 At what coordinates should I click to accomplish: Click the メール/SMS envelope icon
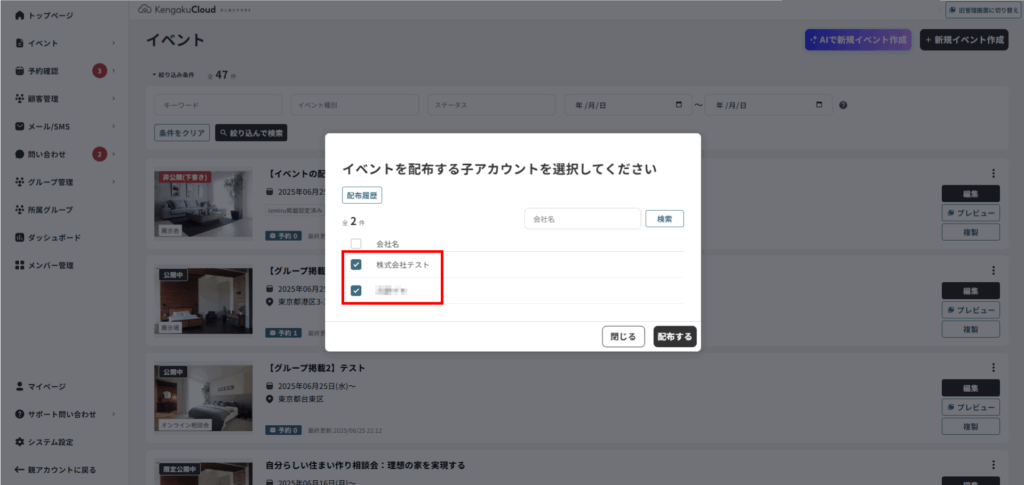[x=20, y=127]
